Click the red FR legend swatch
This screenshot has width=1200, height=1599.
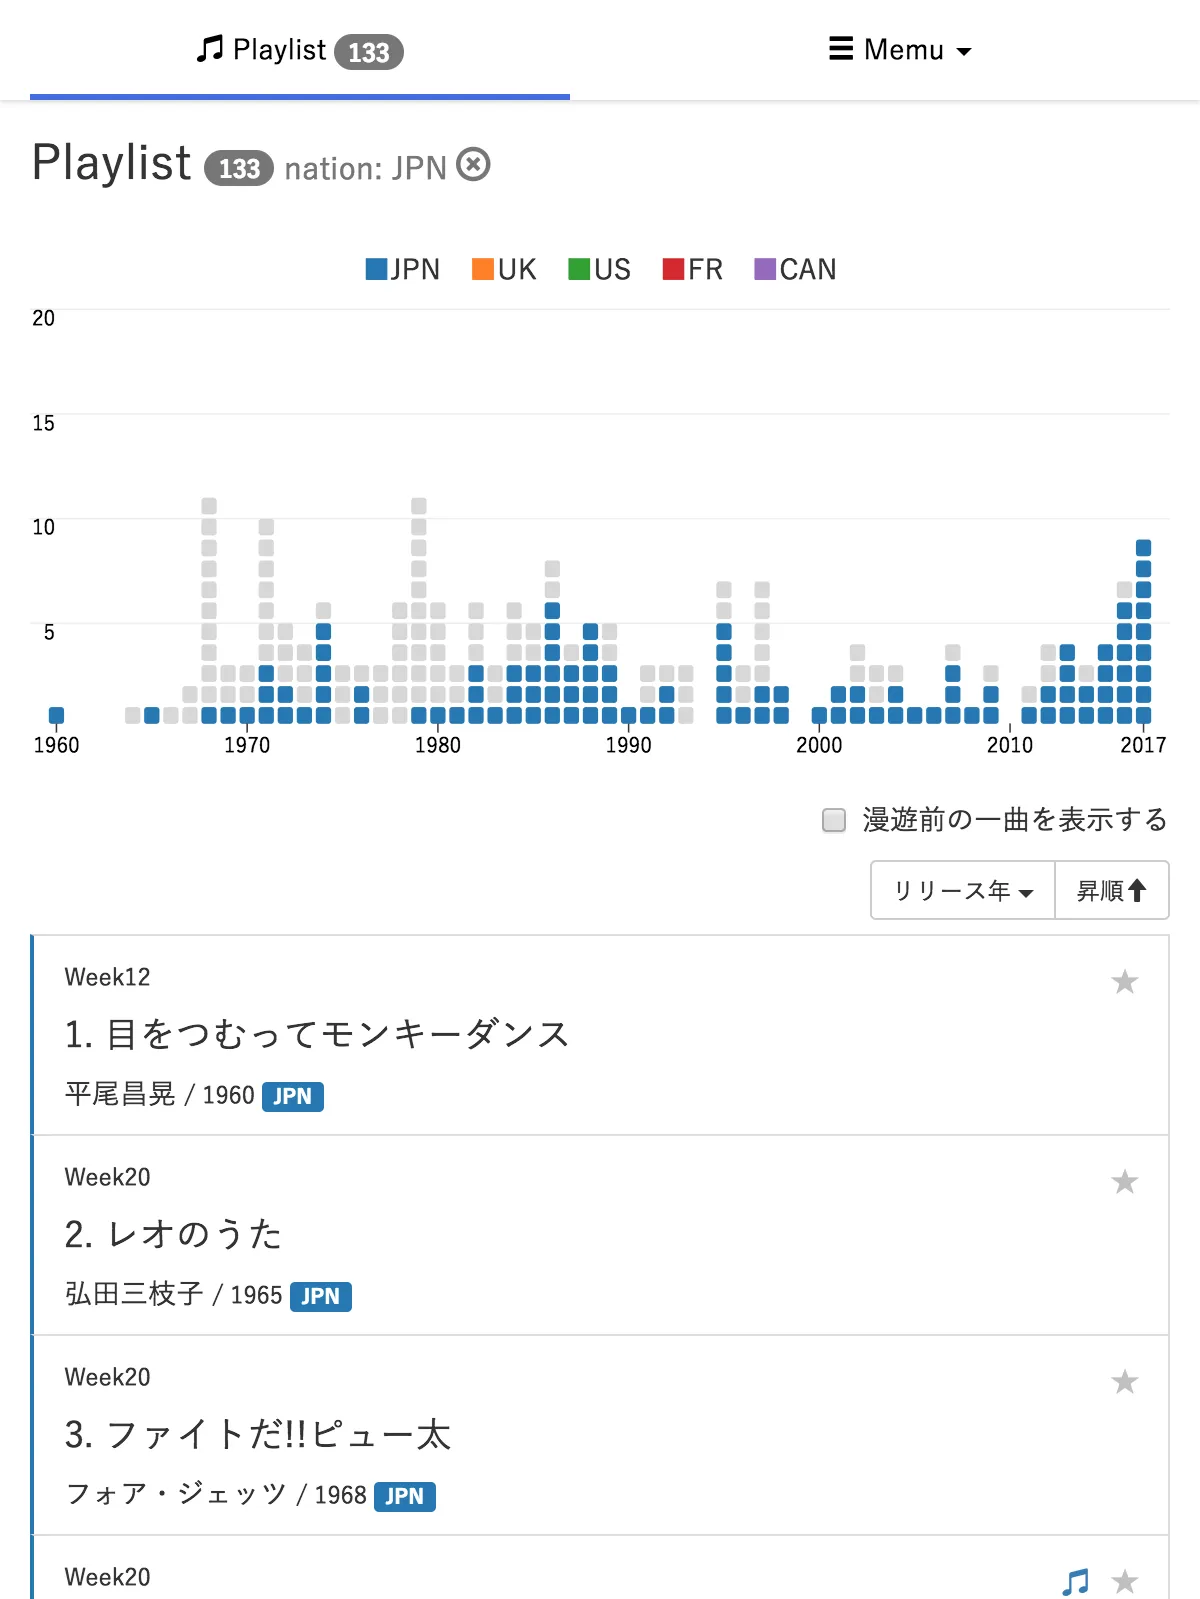673,269
